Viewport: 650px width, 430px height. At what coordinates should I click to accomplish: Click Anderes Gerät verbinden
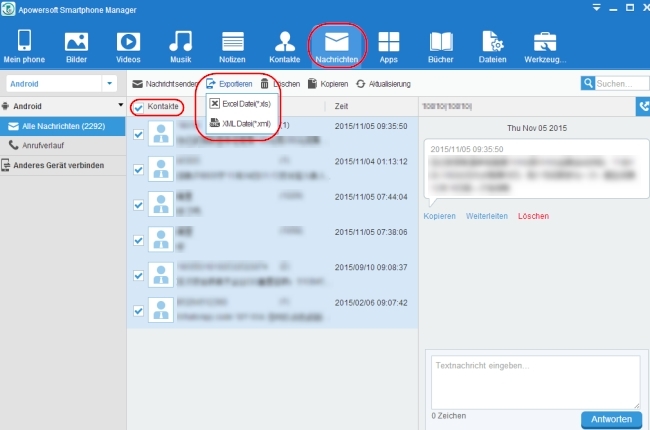pyautogui.click(x=63, y=165)
